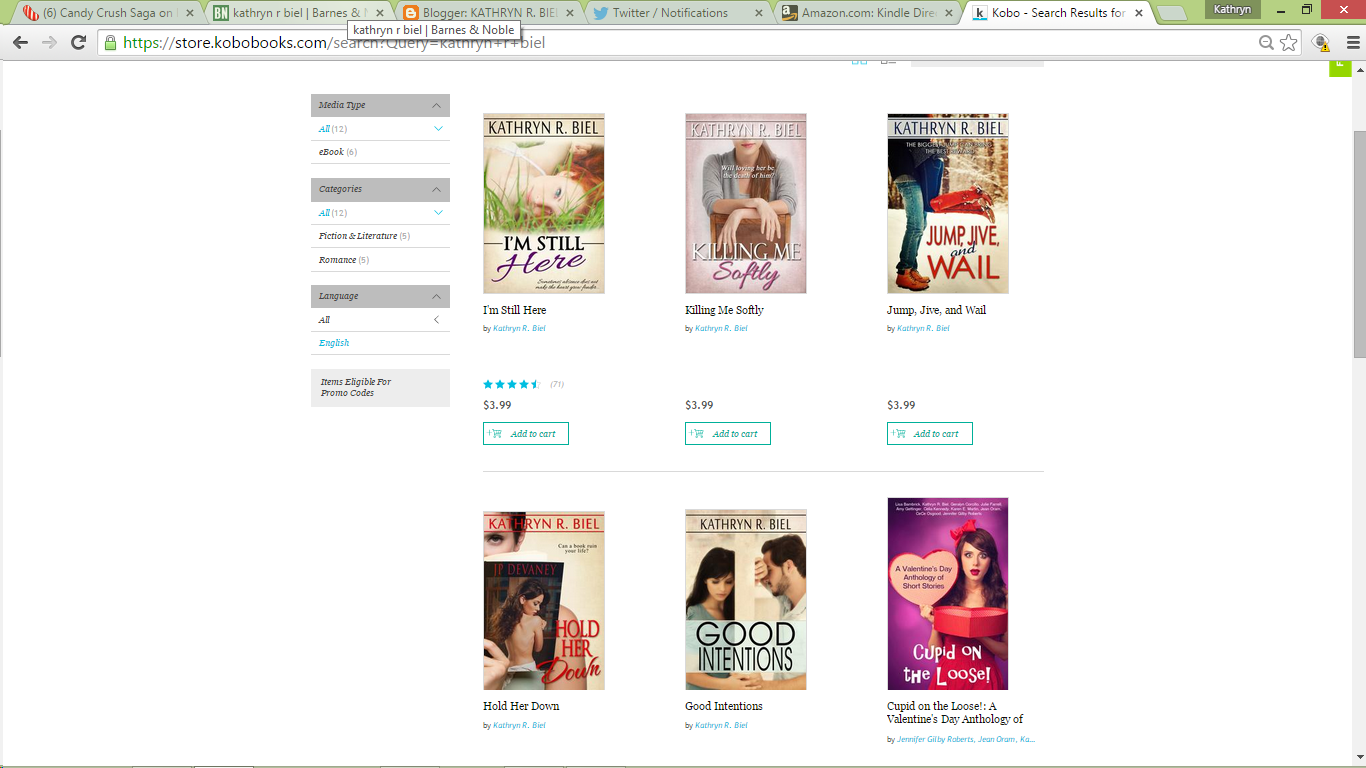Reload the Kobo search page
1366x768 pixels.
(79, 43)
